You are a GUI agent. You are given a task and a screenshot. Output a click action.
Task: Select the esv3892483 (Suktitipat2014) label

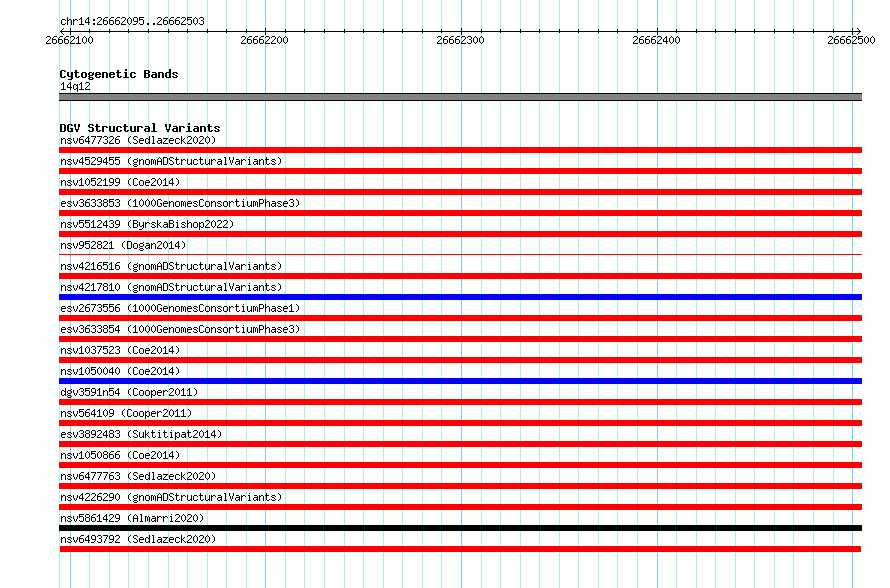(x=141, y=434)
